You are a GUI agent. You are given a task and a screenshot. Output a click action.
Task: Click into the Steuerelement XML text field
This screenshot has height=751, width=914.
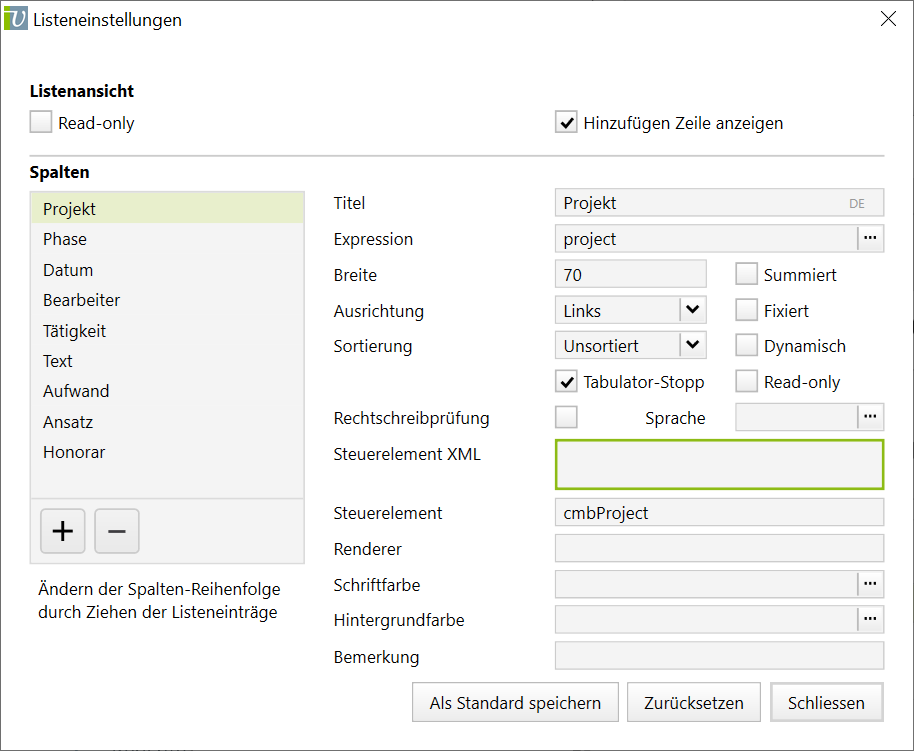719,464
